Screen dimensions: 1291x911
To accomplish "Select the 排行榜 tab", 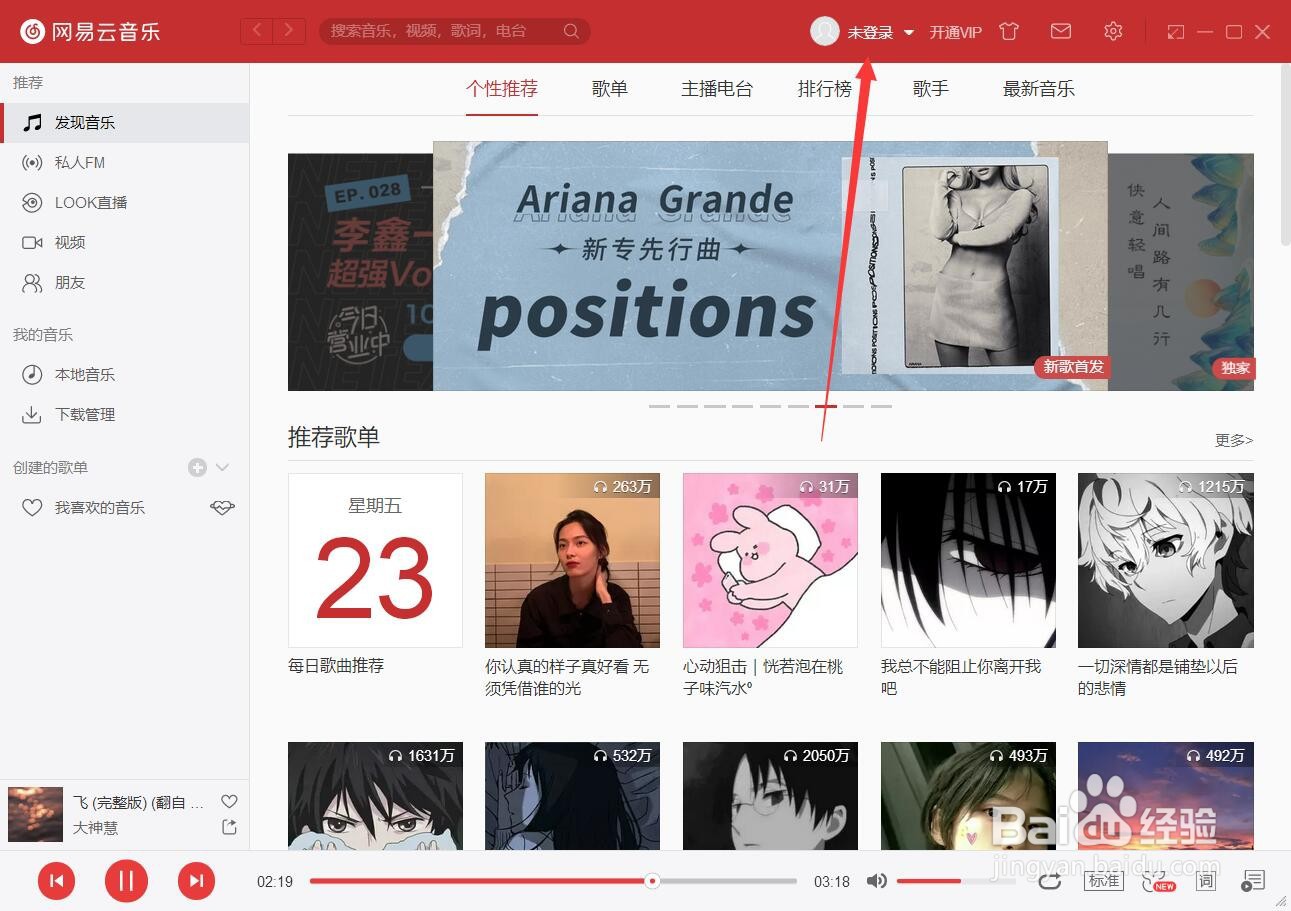I will tap(825, 89).
